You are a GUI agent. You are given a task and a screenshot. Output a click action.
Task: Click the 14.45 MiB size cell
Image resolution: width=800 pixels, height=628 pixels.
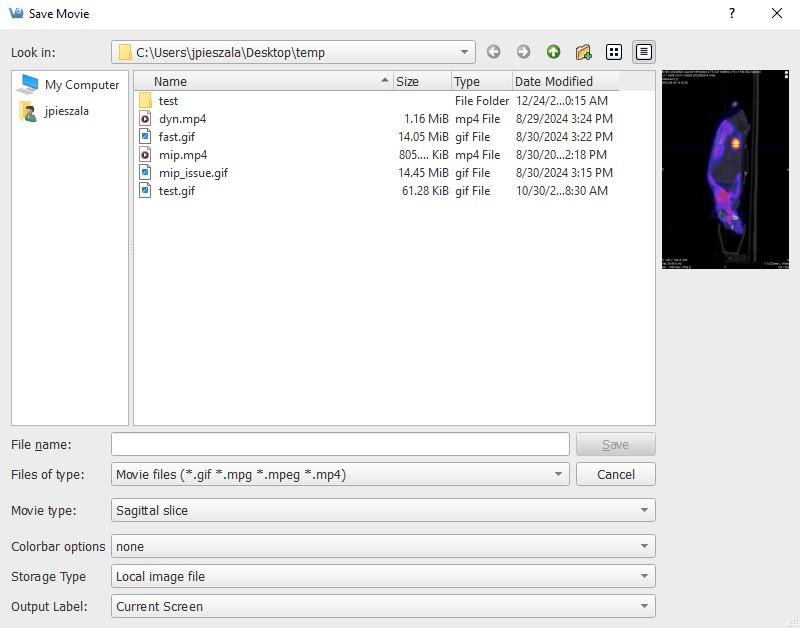click(423, 173)
